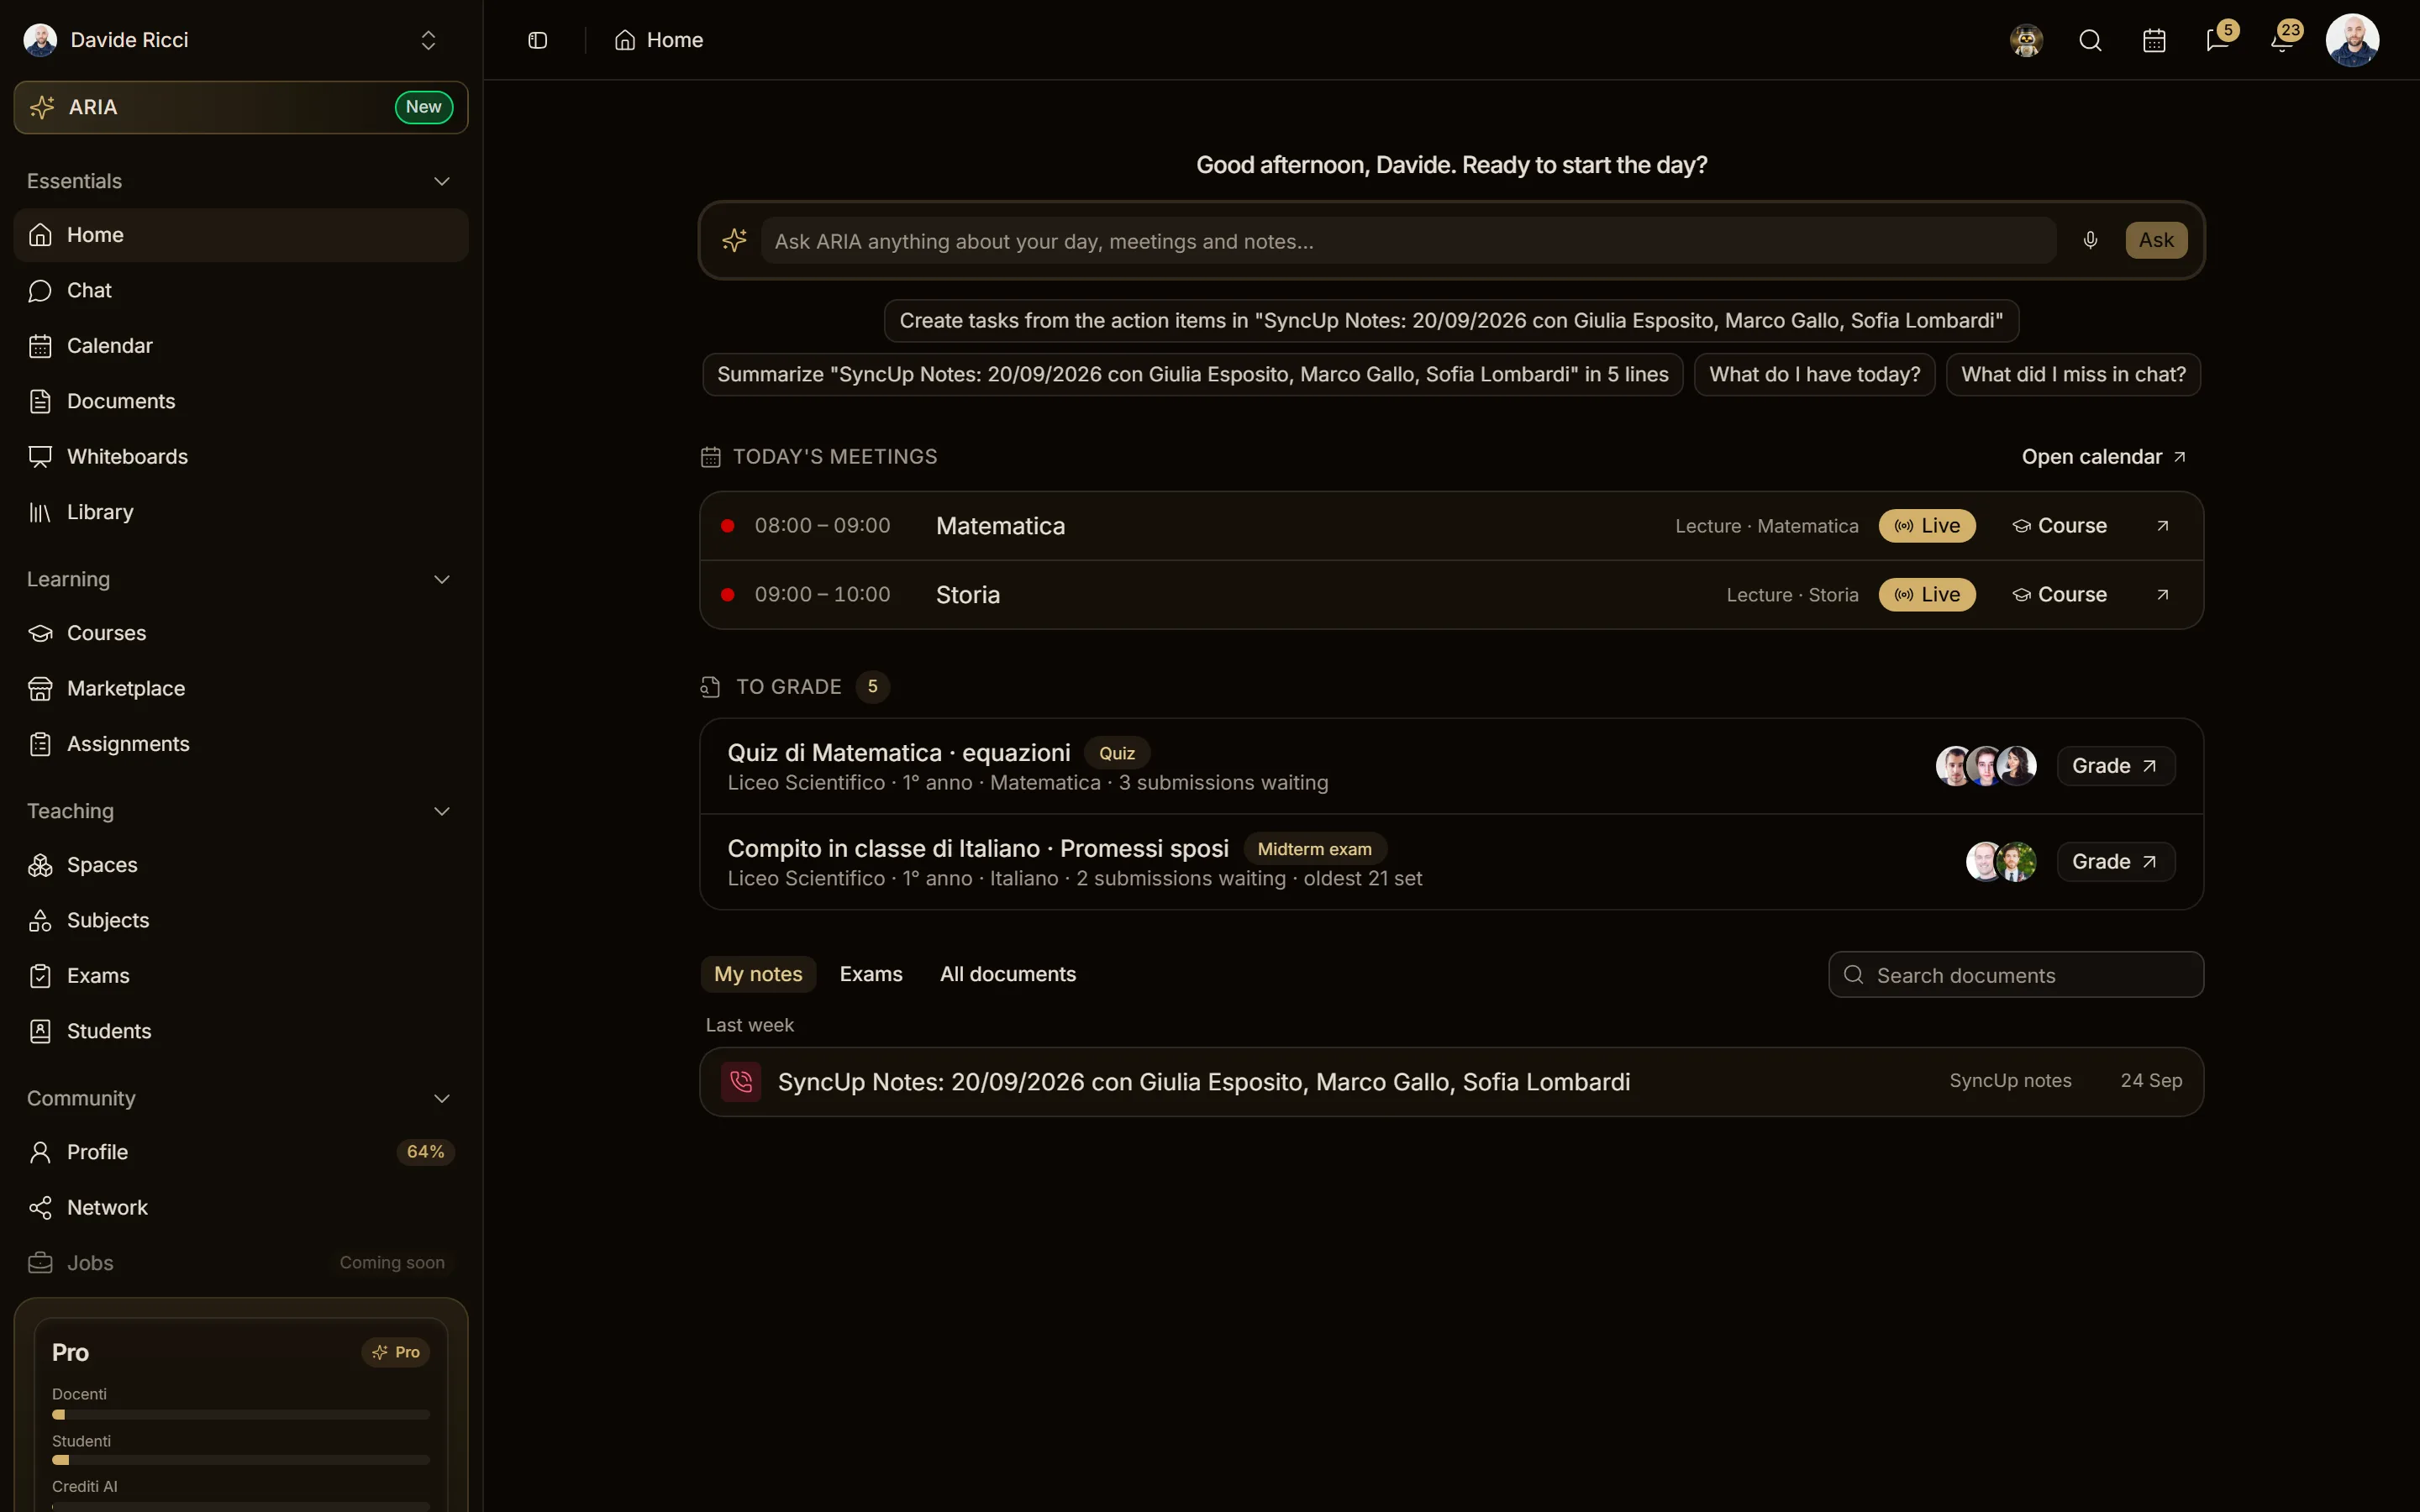This screenshot has width=2420, height=1512.
Task: Click the 'What do I have today?' suggestion
Action: (1814, 375)
